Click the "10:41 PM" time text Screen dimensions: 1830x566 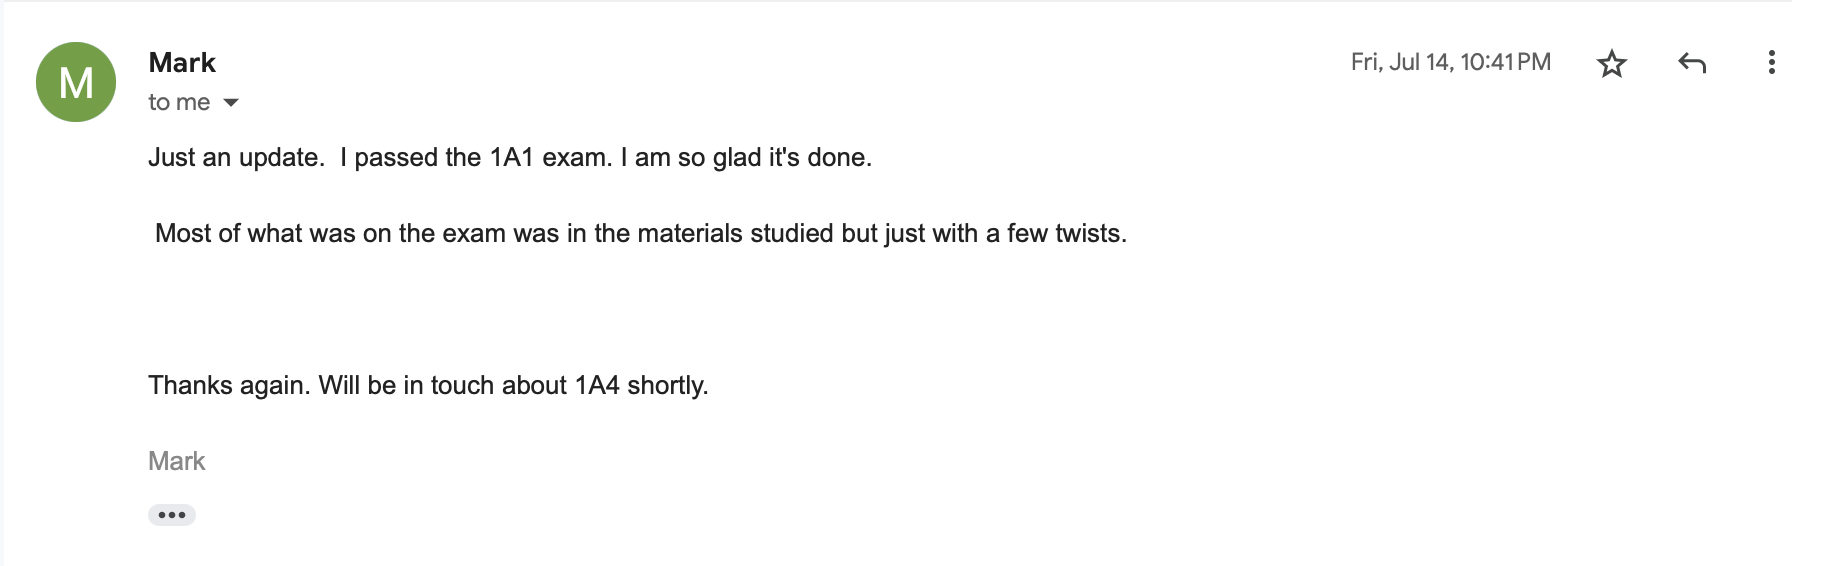click(1505, 62)
